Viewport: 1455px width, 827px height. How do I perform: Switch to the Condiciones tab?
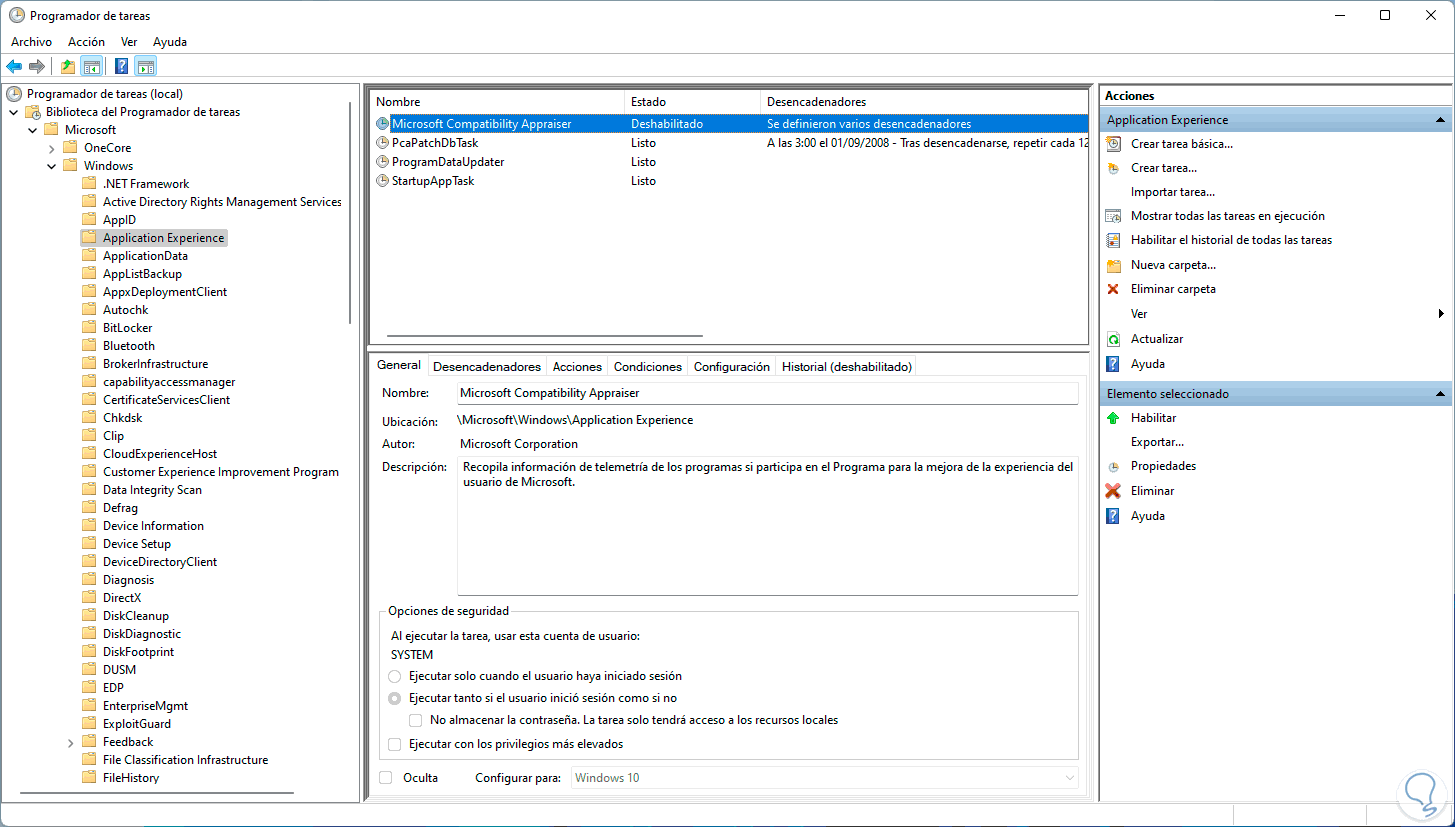point(648,367)
